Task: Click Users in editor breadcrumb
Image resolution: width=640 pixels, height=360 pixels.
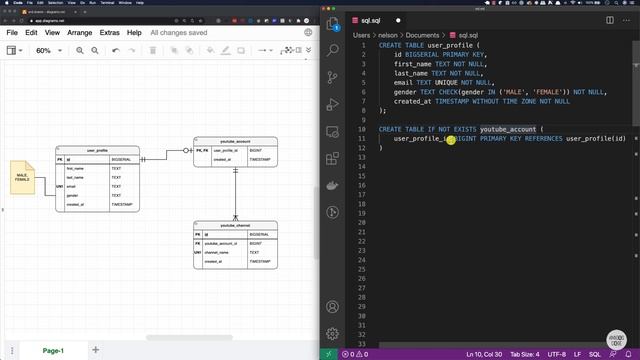Action: click(x=362, y=36)
